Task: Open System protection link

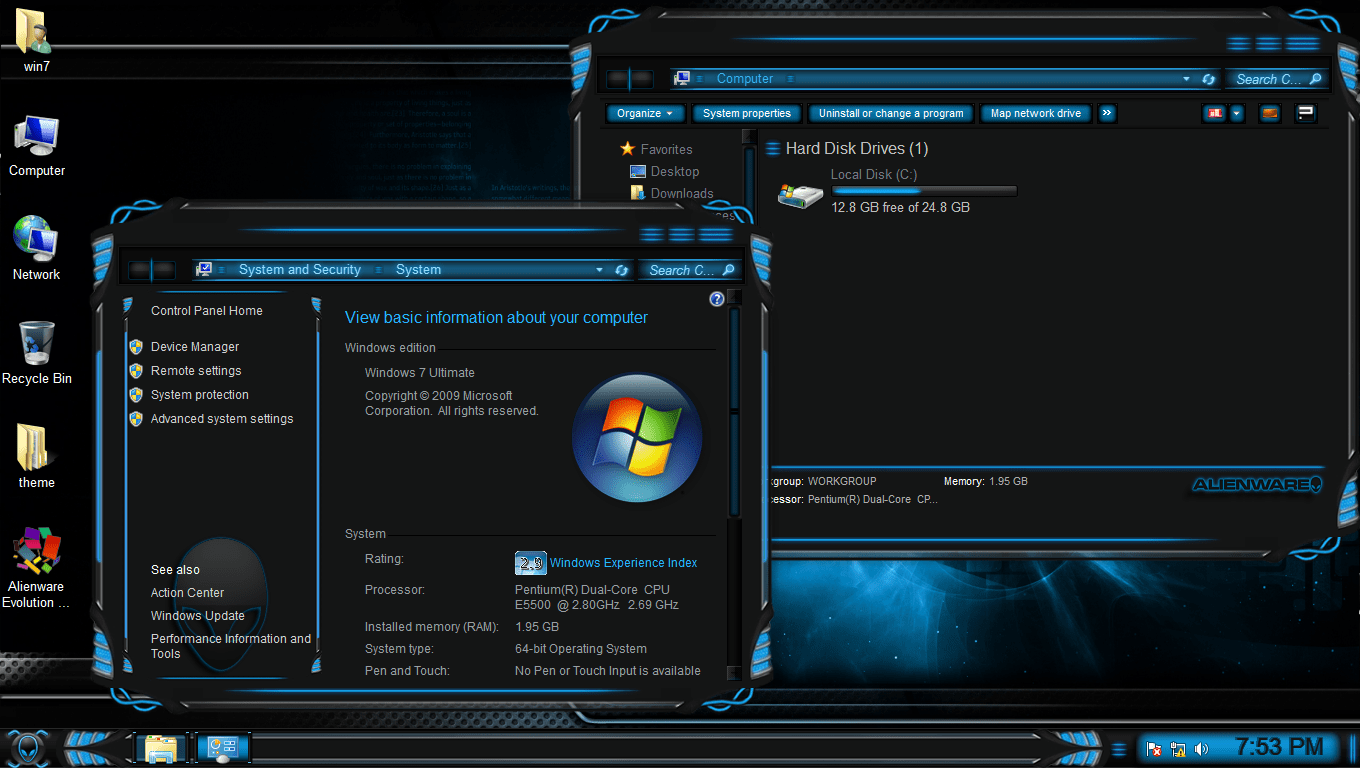Action: (200, 395)
